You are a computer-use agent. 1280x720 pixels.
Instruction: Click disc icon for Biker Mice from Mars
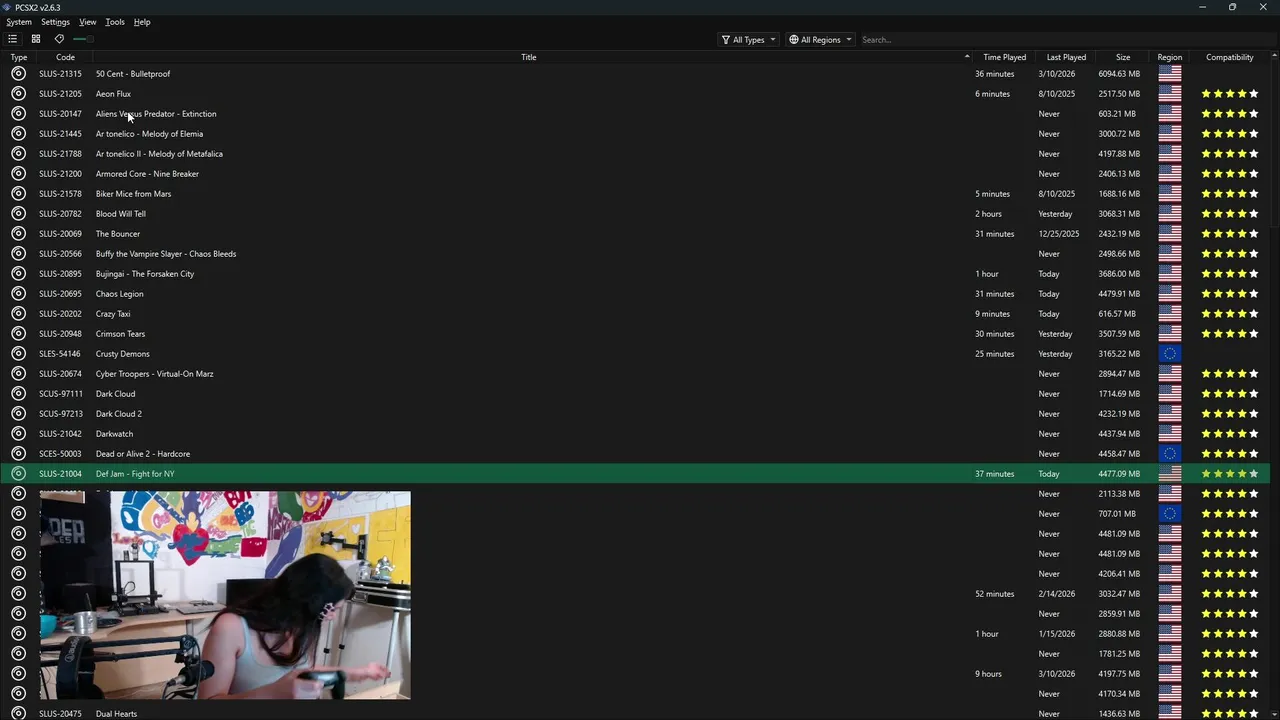point(18,194)
